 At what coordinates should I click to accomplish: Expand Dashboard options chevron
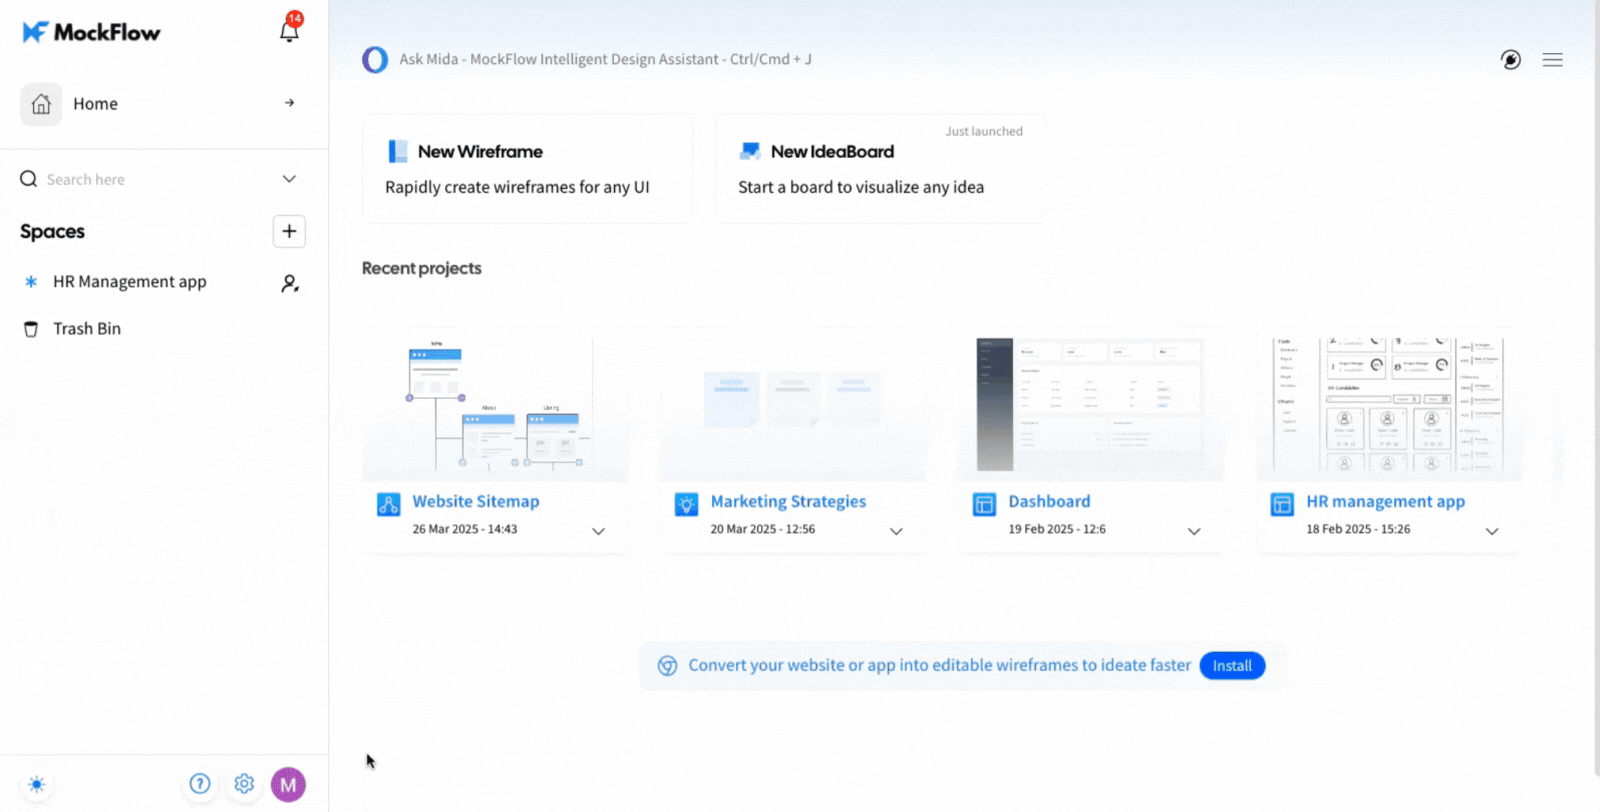pos(1194,531)
